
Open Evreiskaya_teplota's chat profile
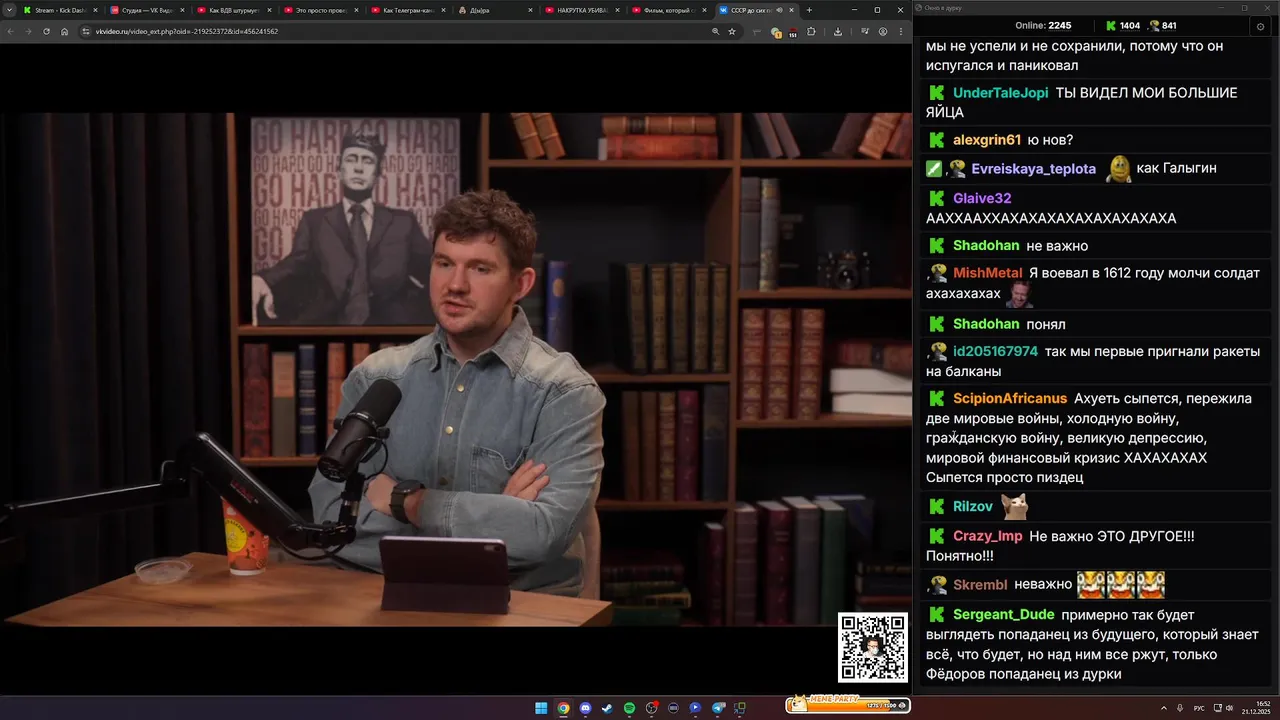tap(1033, 169)
